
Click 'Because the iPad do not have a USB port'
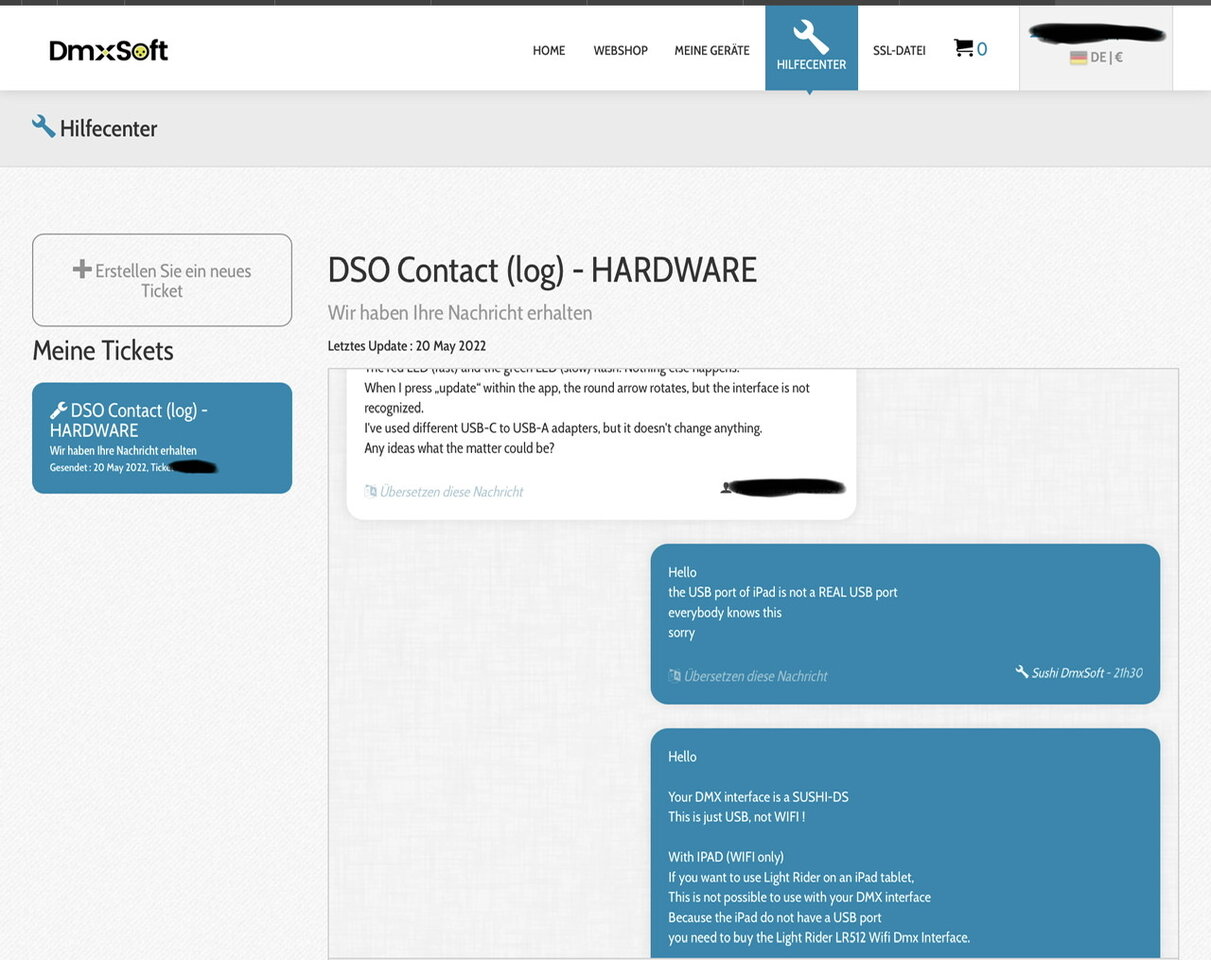[775, 917]
